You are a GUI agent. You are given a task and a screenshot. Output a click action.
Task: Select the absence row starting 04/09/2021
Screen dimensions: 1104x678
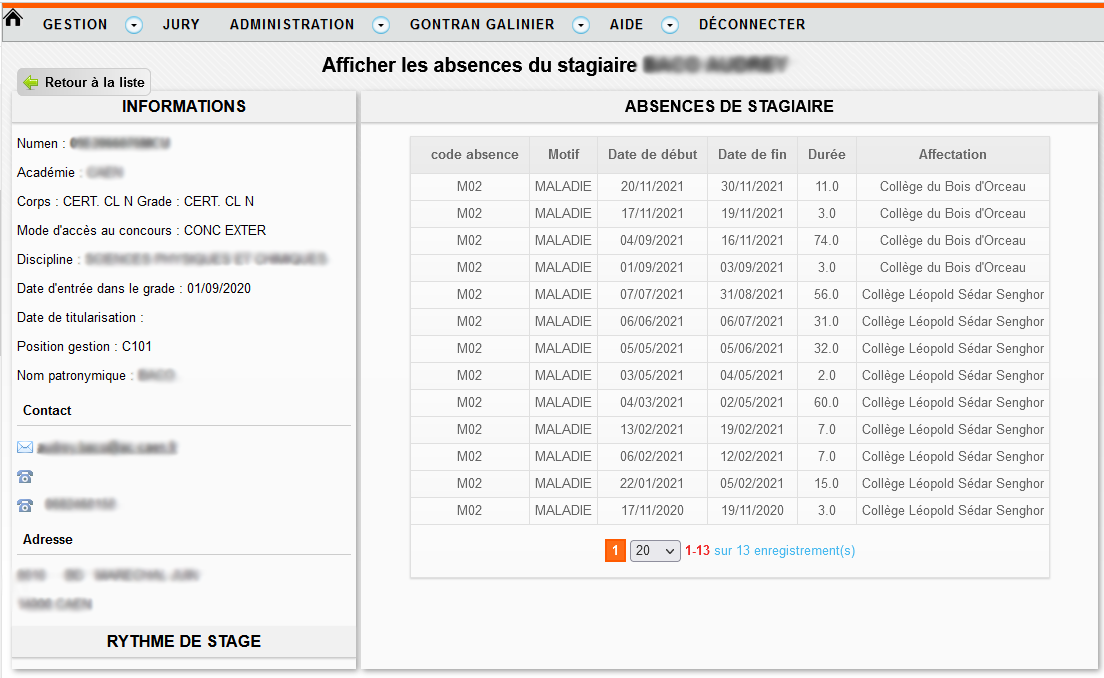click(729, 241)
